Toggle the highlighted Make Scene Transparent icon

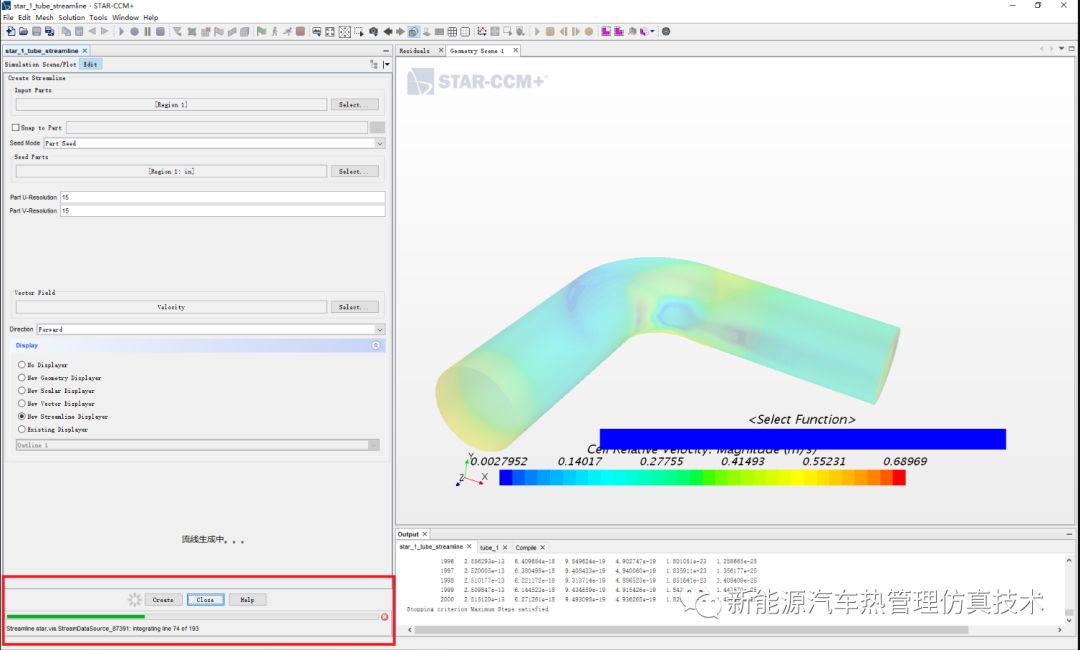(x=413, y=31)
